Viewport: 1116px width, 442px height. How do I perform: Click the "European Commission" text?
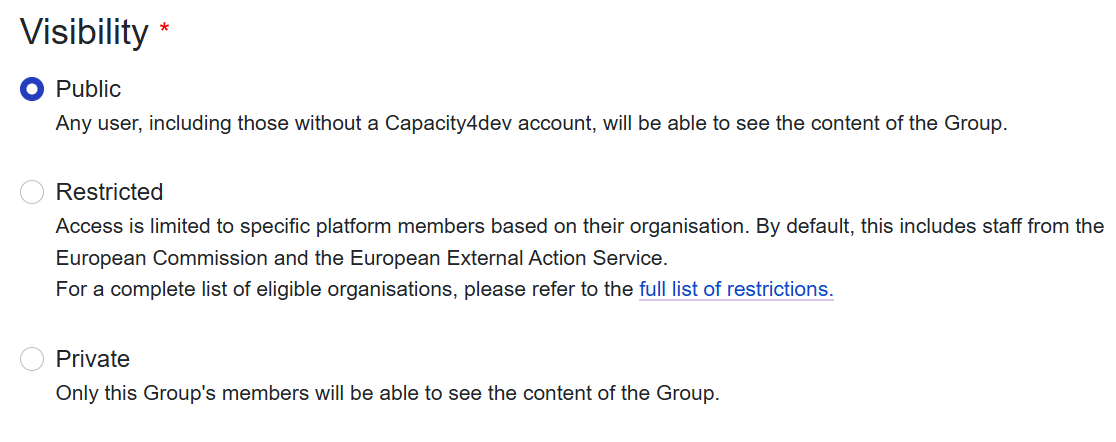coord(162,258)
